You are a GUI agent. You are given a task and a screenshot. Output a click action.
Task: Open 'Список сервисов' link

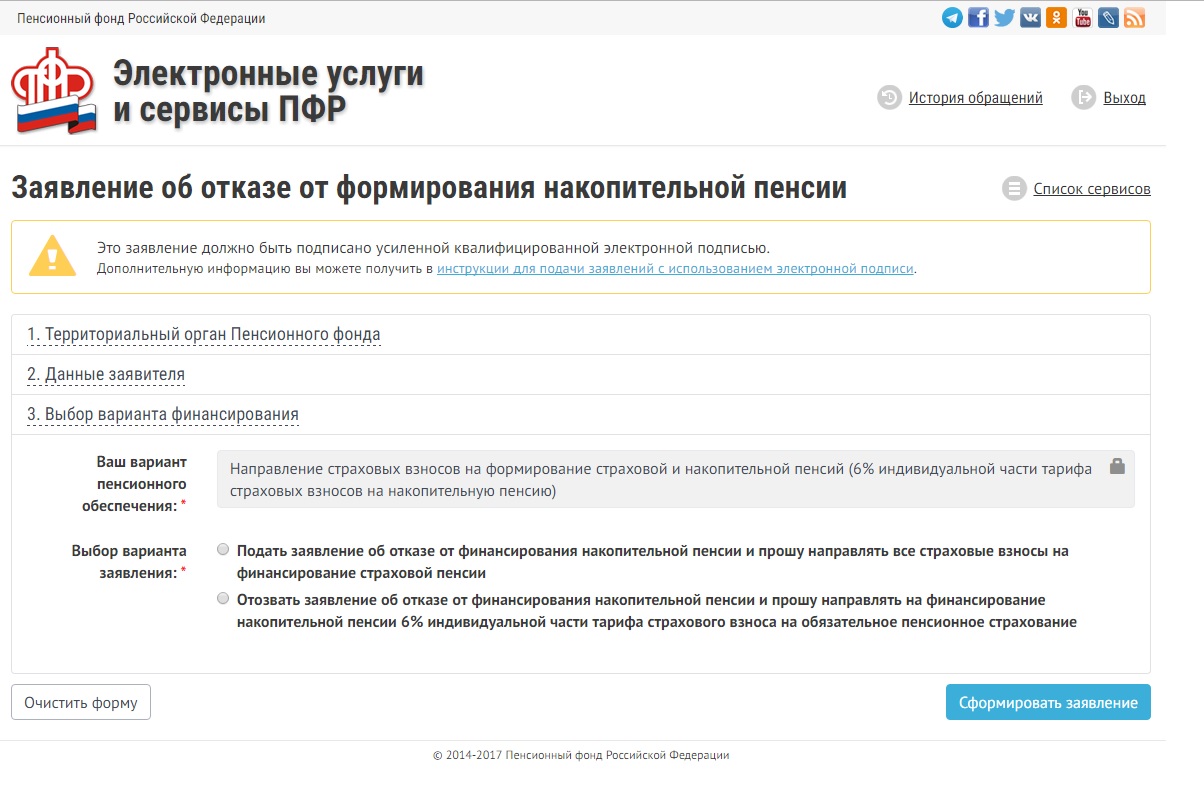[1091, 189]
